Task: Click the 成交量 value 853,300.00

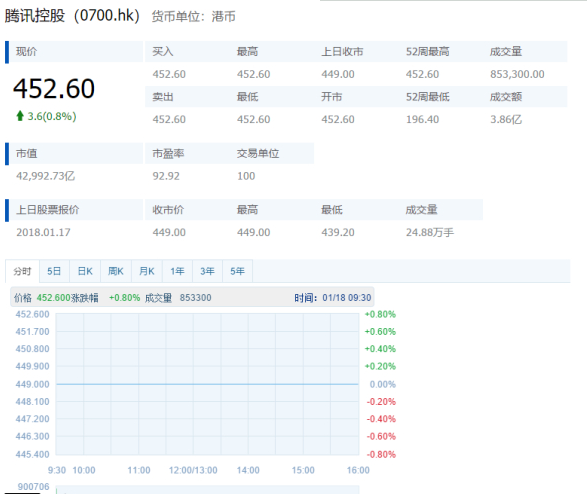Action: [517, 74]
